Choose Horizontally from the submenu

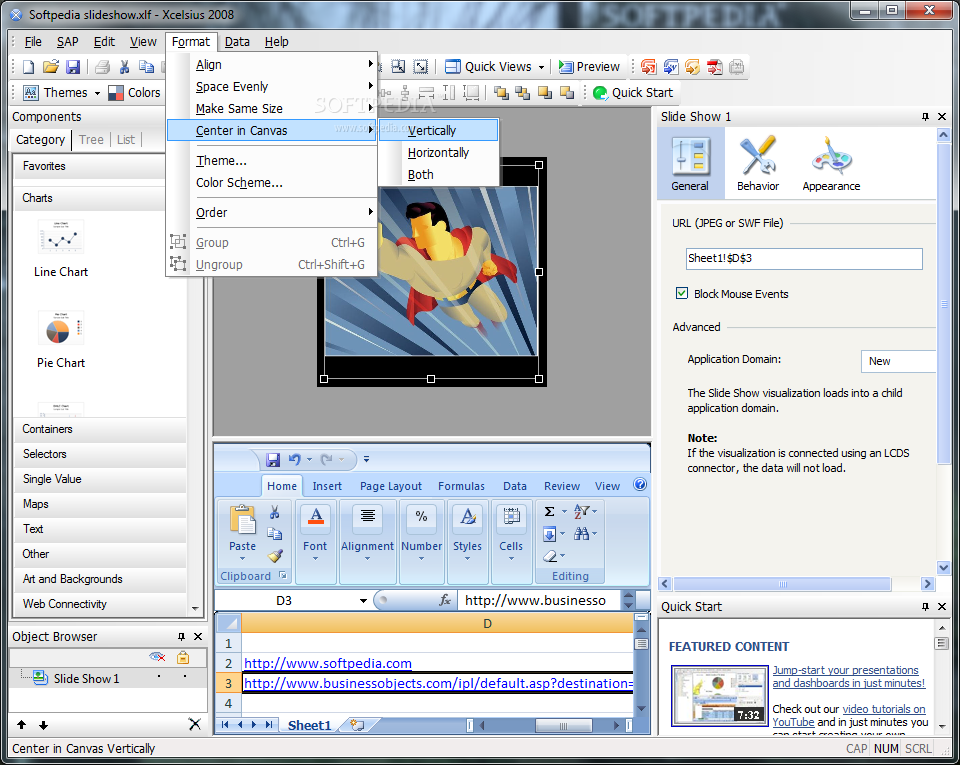point(438,152)
